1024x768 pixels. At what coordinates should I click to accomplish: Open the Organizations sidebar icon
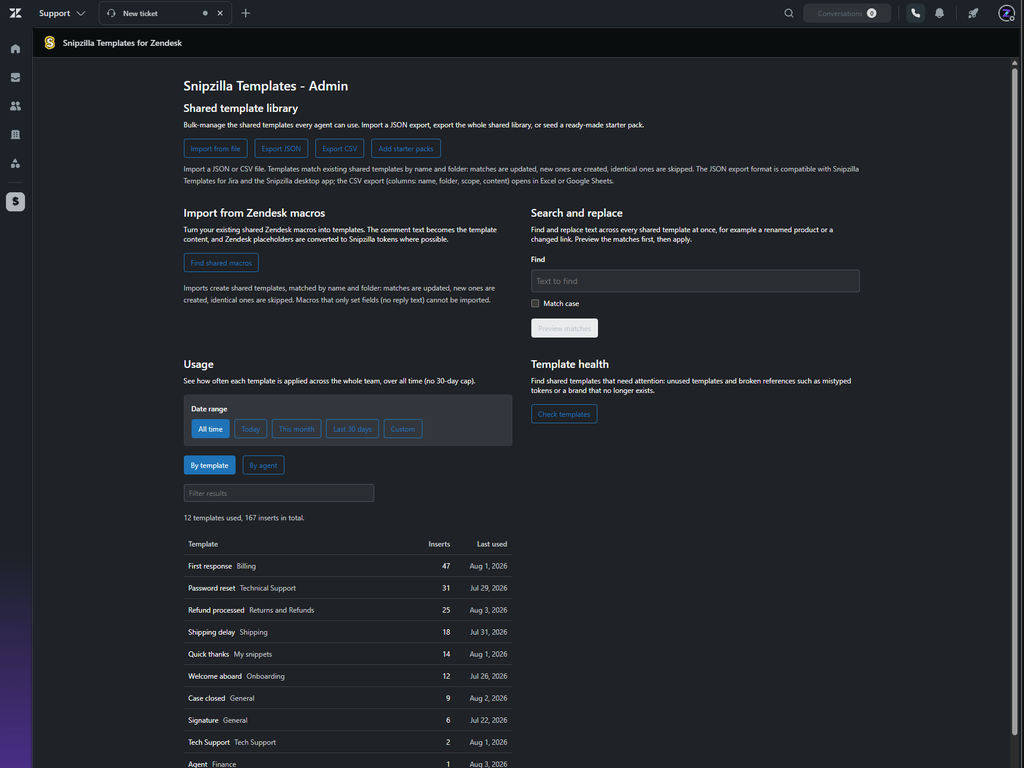pos(15,135)
